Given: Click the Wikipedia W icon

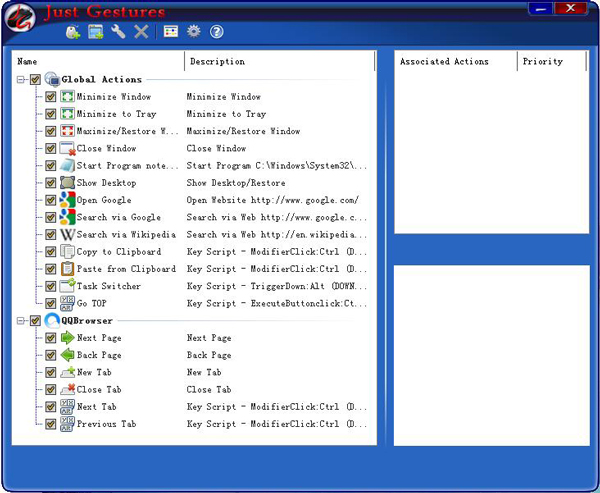Looking at the screenshot, I should (x=67, y=234).
